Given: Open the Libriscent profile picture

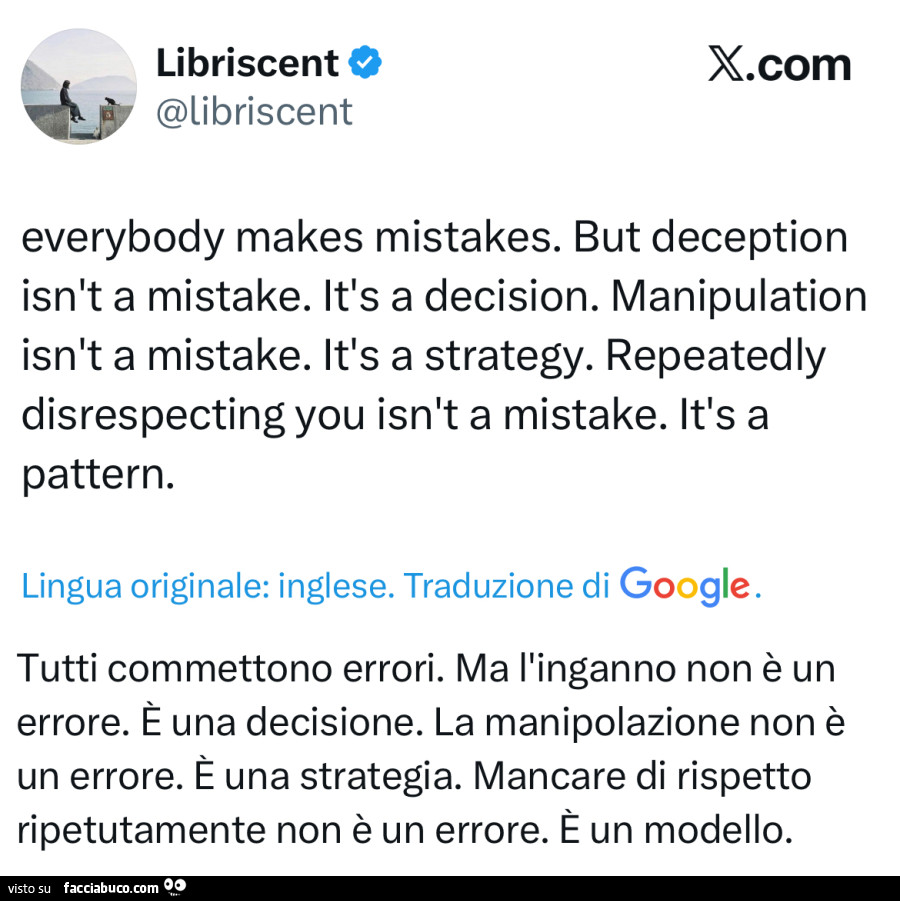Looking at the screenshot, I should tap(79, 86).
